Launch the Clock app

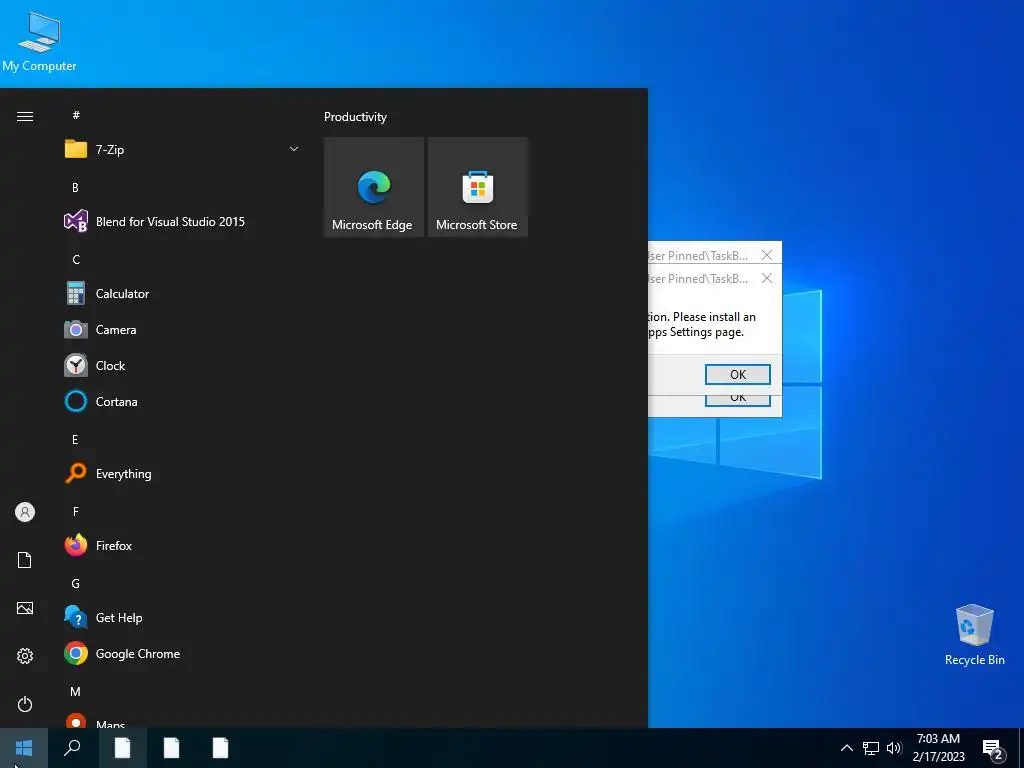110,366
